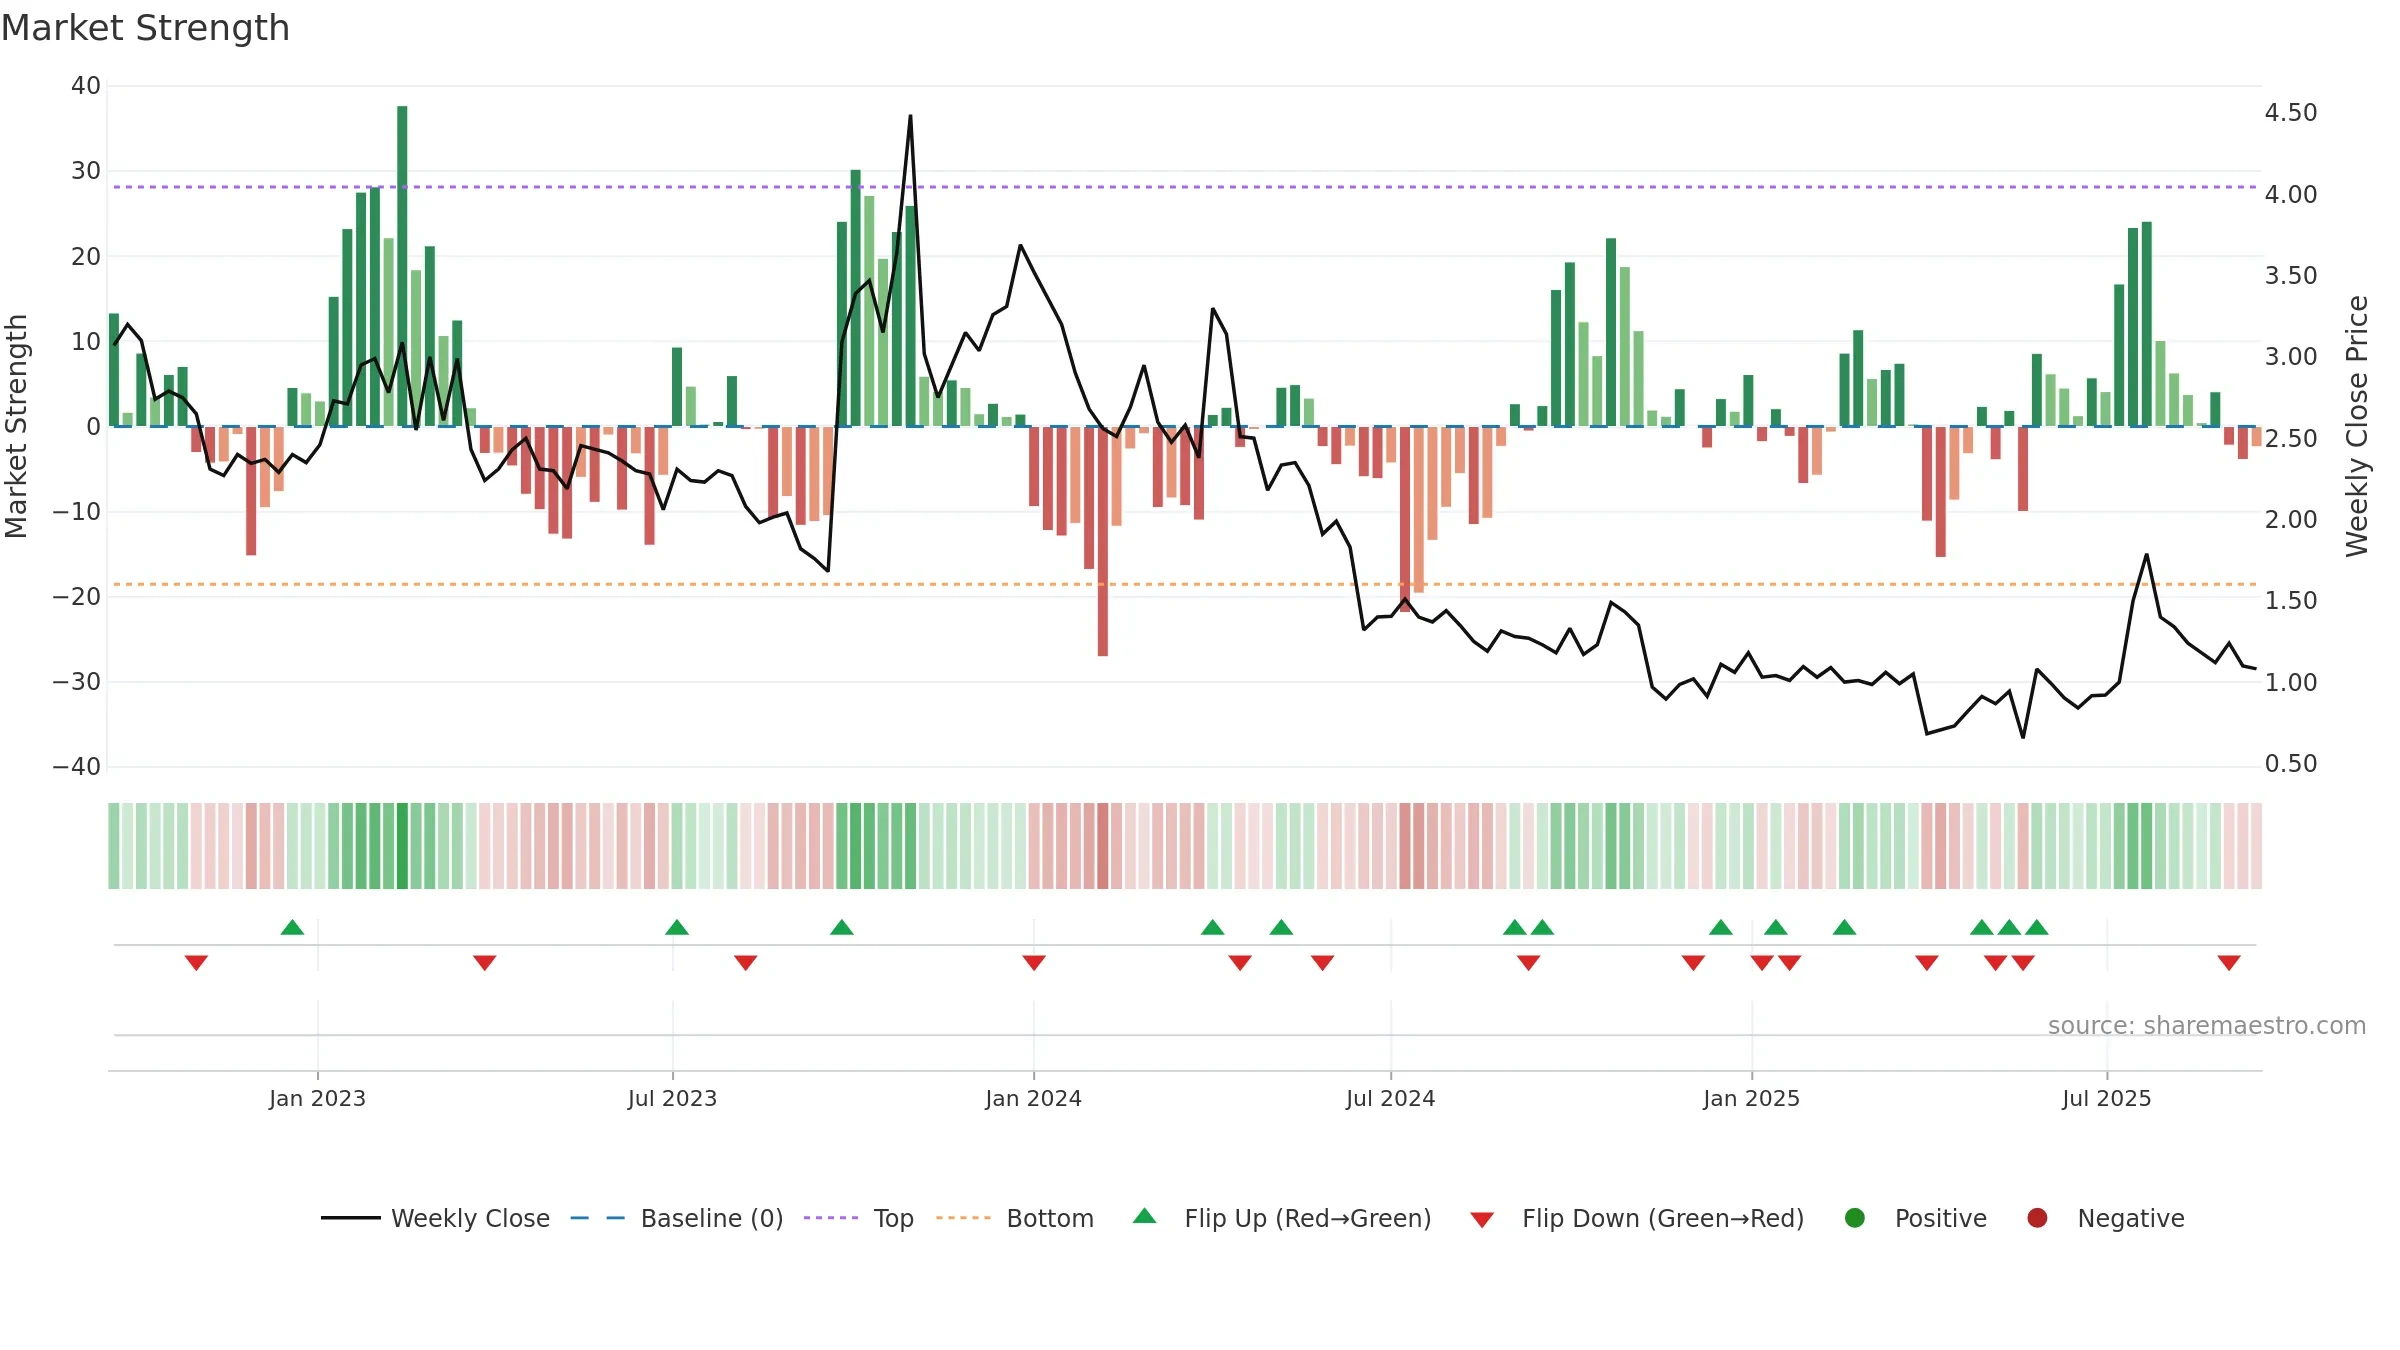The width and height of the screenshot is (2400, 1350).
Task: Click the Weekly Close line's highest peak
Action: click(910, 117)
